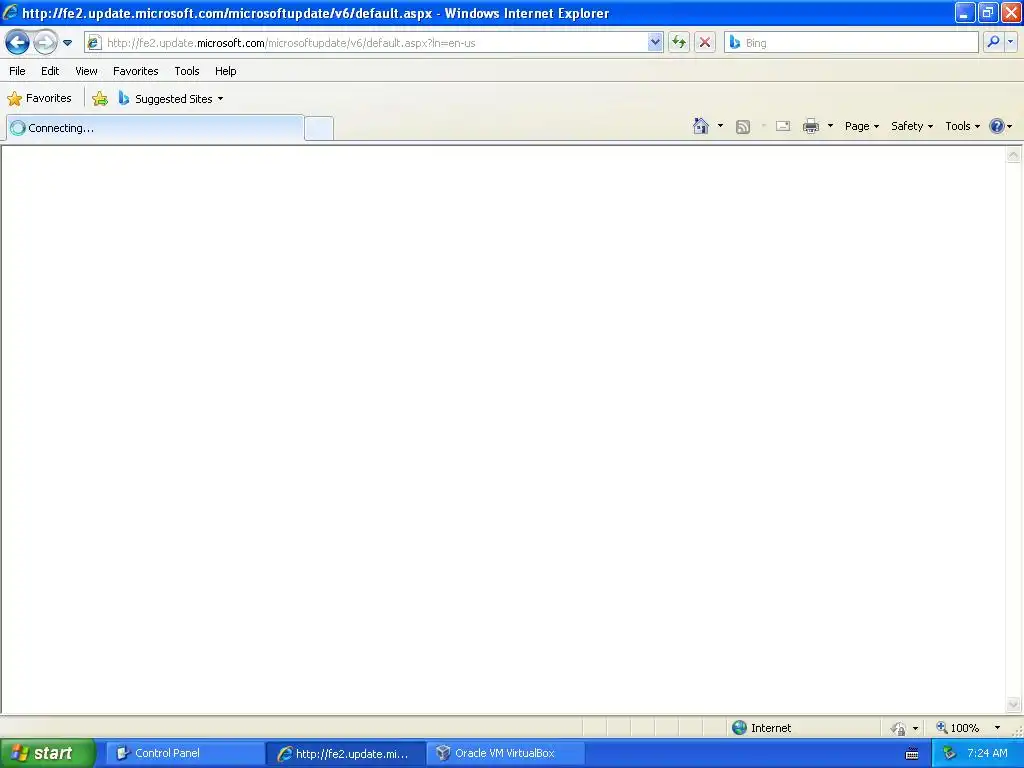Viewport: 1024px width, 768px height.
Task: Restore down the Internet Explorer window
Action: click(987, 12)
